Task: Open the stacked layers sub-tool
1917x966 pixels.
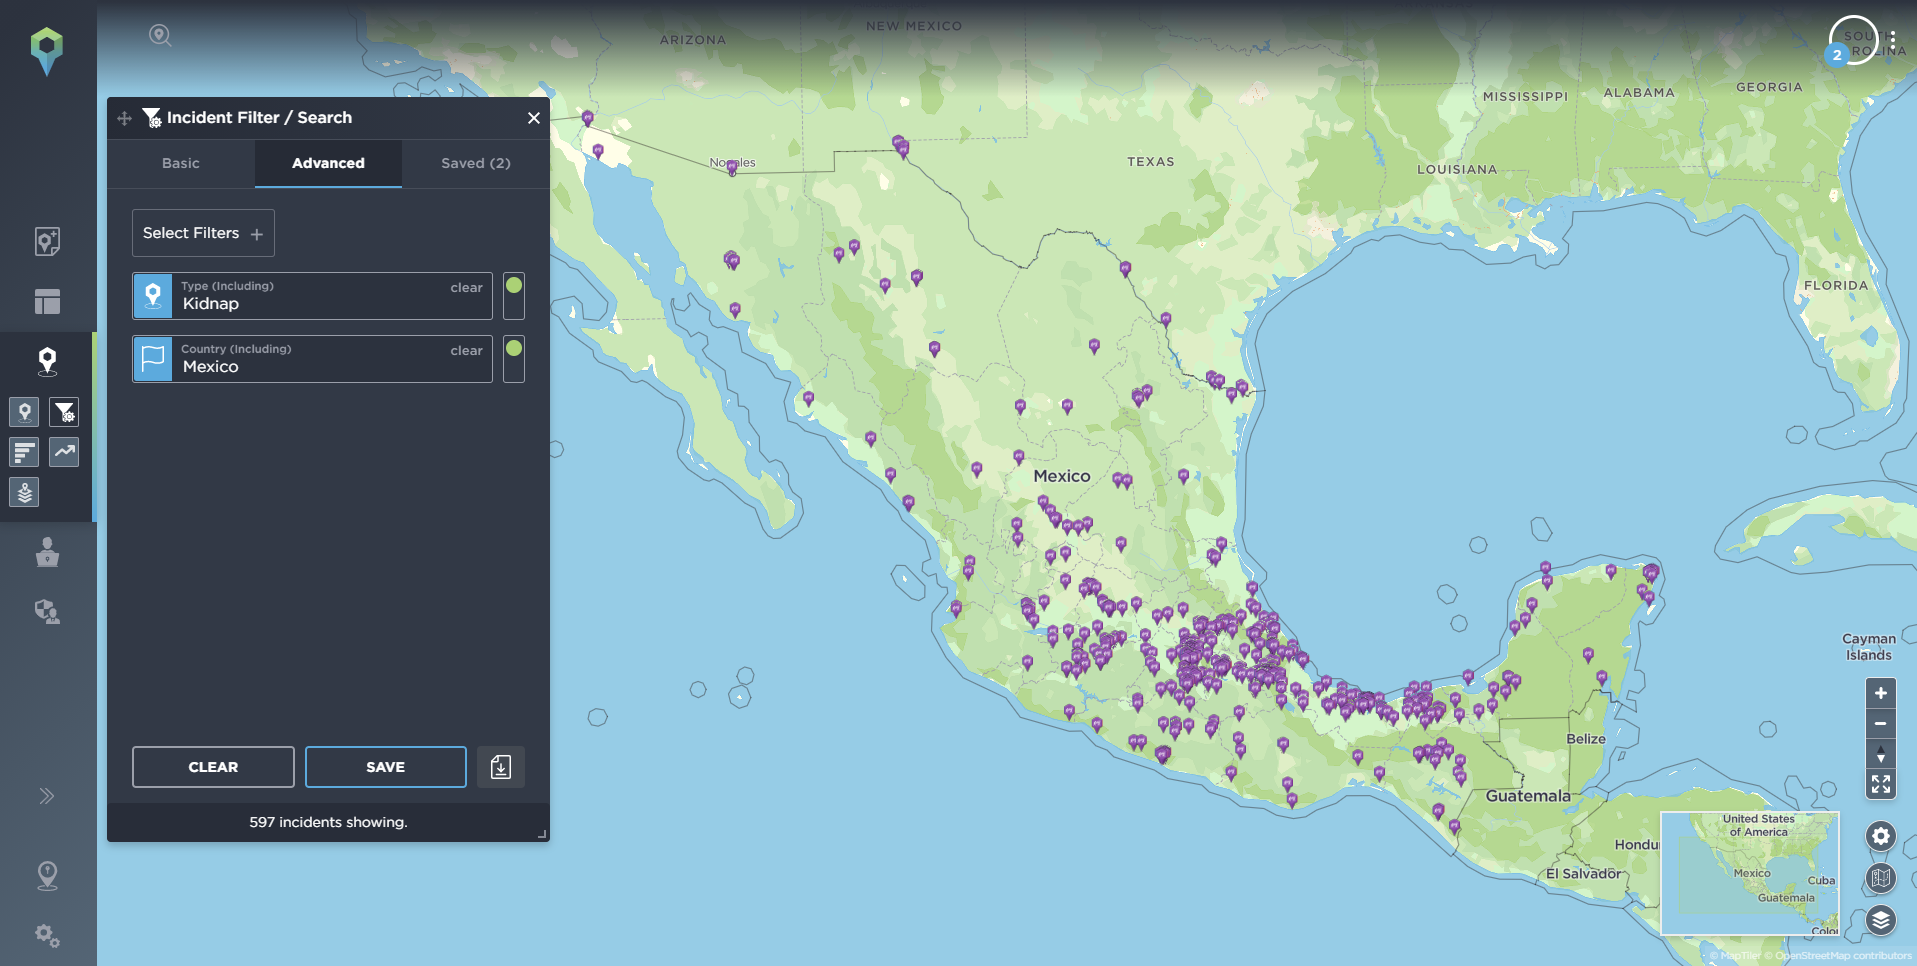Action: pyautogui.click(x=25, y=492)
